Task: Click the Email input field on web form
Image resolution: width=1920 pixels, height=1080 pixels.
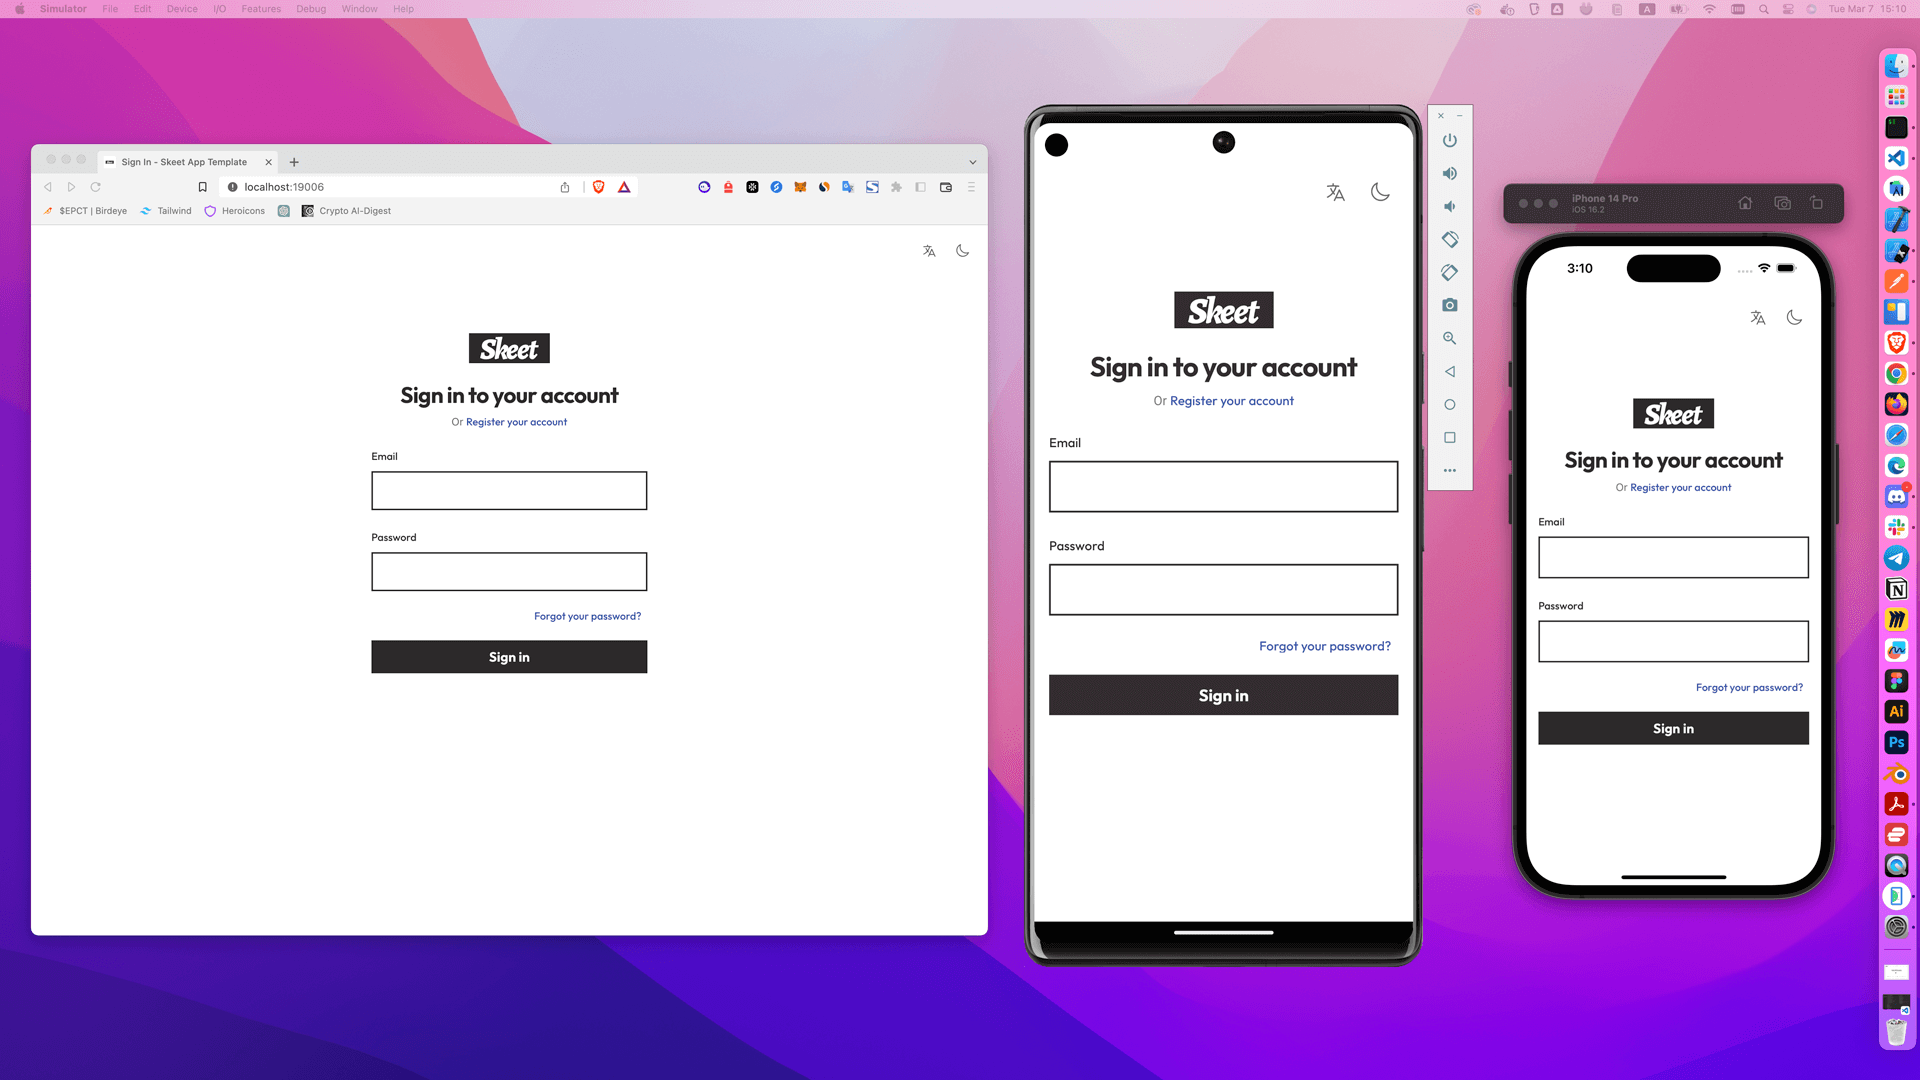Action: pos(509,489)
